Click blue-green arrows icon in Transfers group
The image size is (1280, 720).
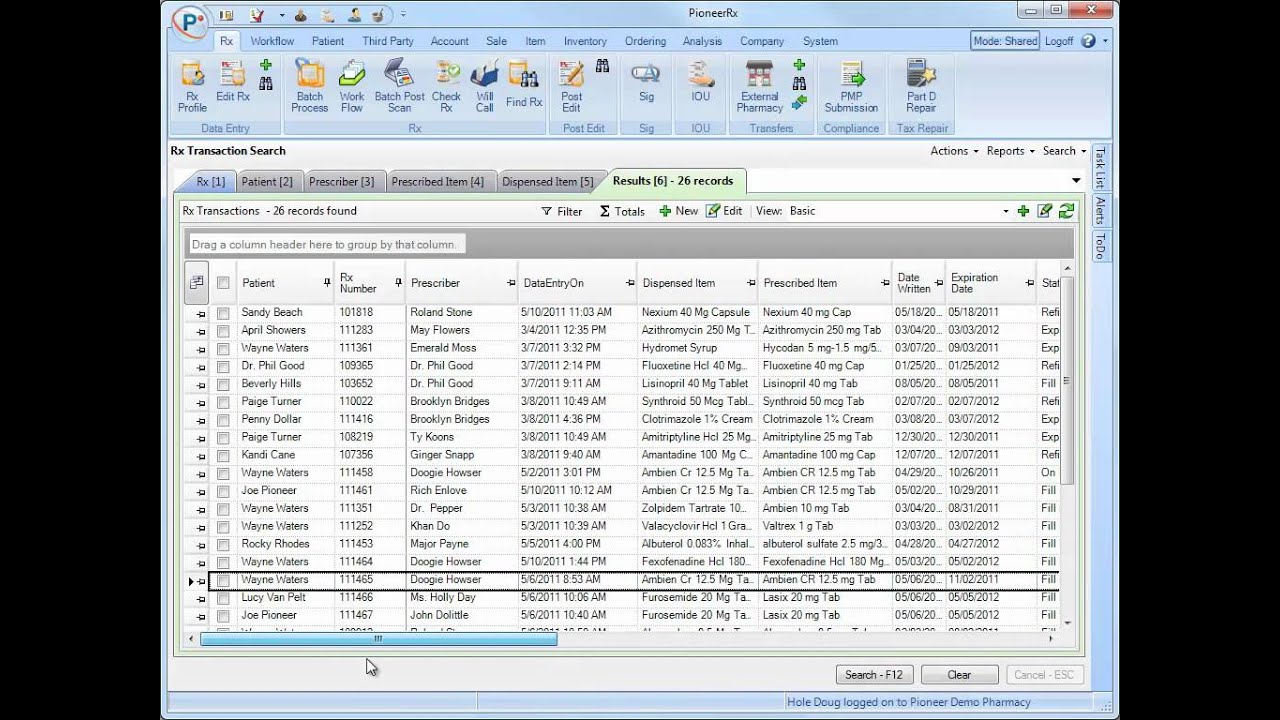(799, 102)
